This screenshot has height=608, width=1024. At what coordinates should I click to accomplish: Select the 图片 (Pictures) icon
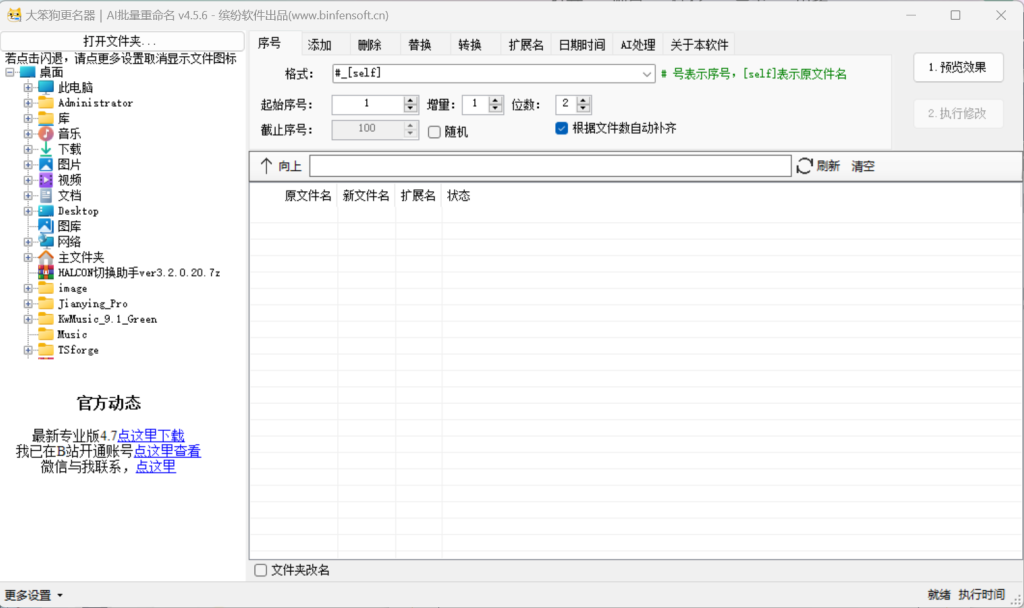(45, 163)
